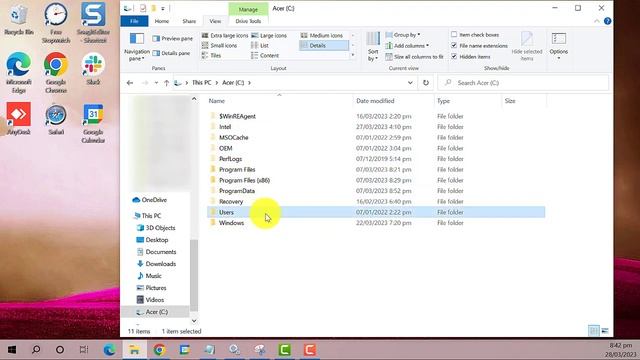The image size is (640, 360).
Task: Expand This PC breadcrumb chevron
Action: pyautogui.click(x=217, y=83)
